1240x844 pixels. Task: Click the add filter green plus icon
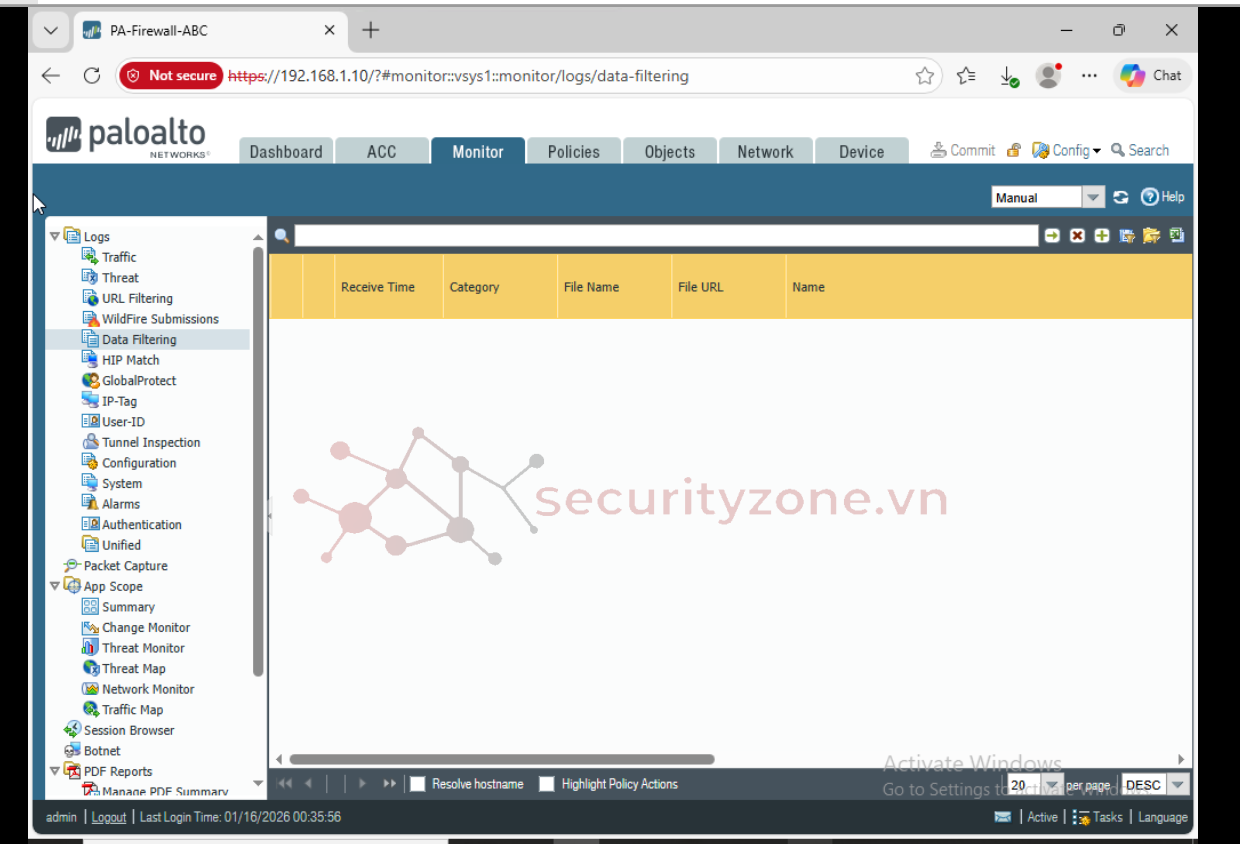(1102, 236)
